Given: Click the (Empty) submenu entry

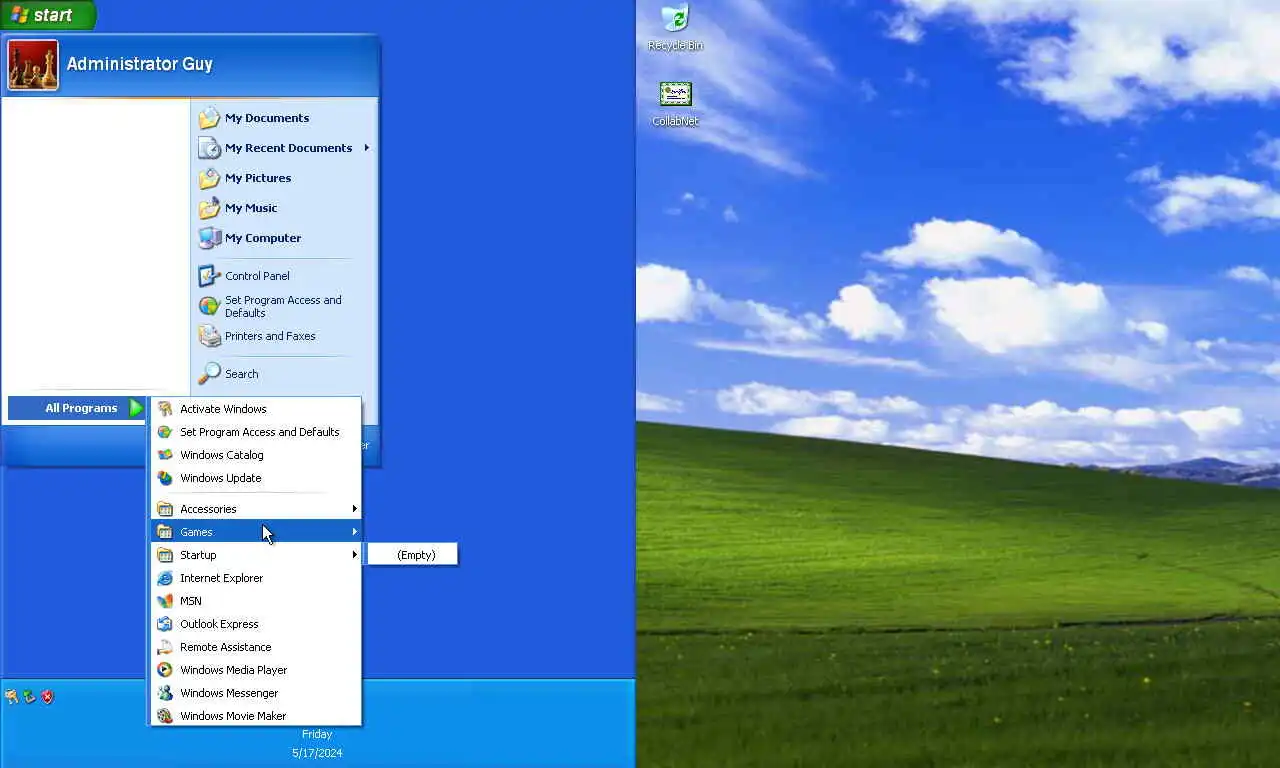Looking at the screenshot, I should pos(413,555).
